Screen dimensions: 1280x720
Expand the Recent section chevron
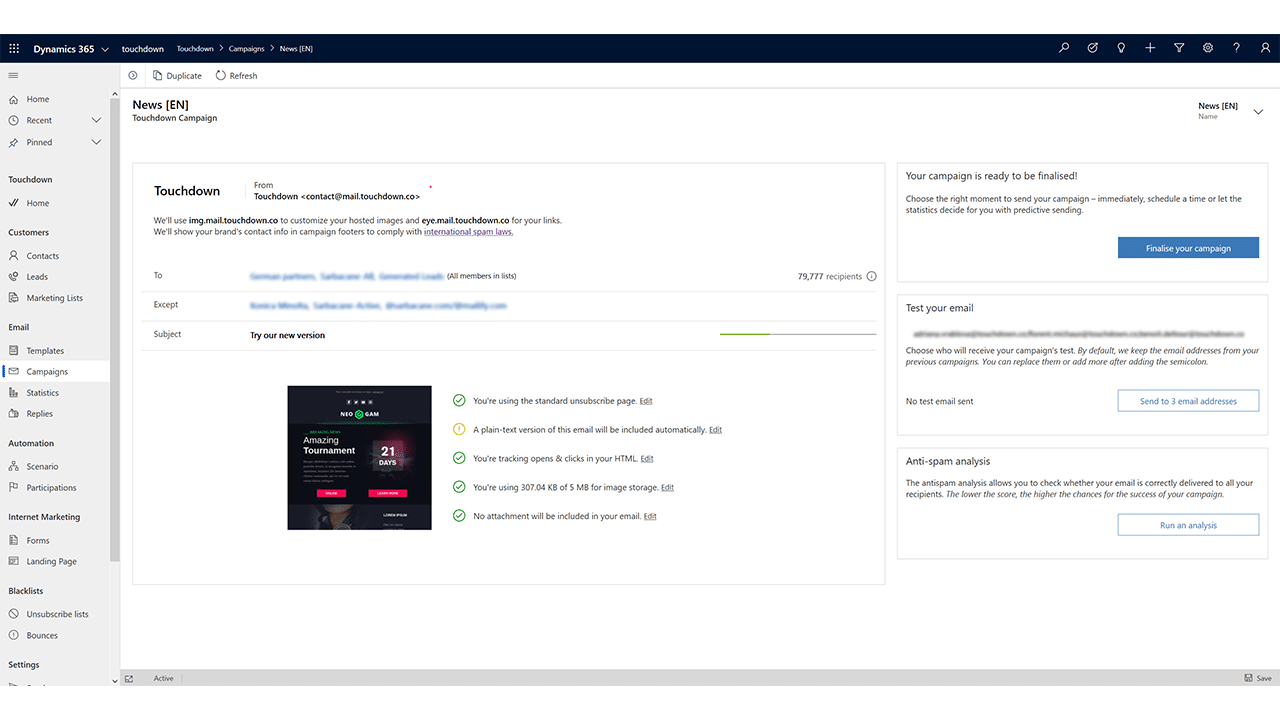(97, 120)
